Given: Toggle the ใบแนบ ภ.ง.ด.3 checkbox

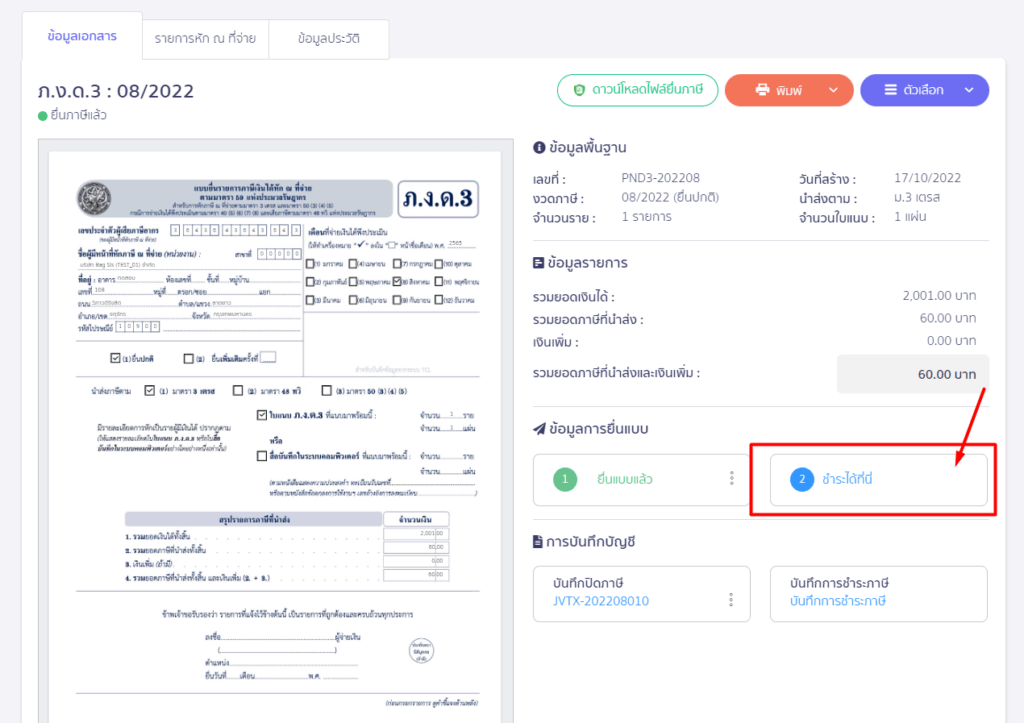Looking at the screenshot, I should (x=262, y=415).
